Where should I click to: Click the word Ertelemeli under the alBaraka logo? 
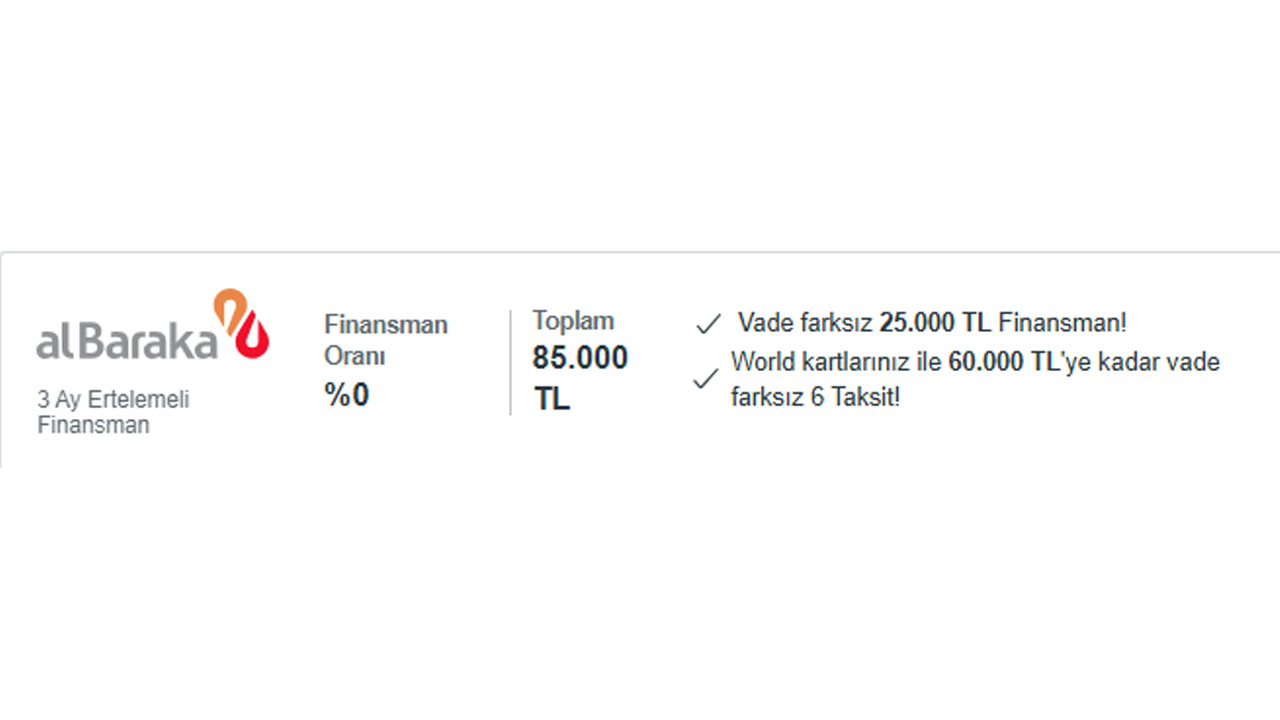pyautogui.click(x=137, y=399)
